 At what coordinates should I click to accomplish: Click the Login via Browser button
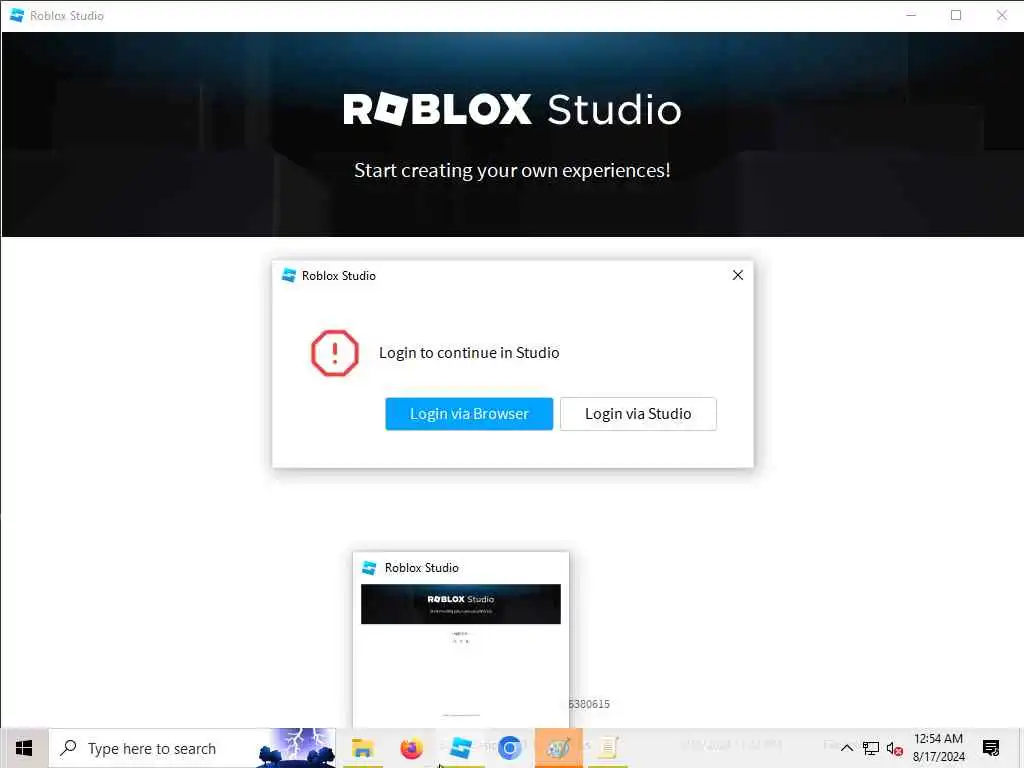[x=469, y=413]
